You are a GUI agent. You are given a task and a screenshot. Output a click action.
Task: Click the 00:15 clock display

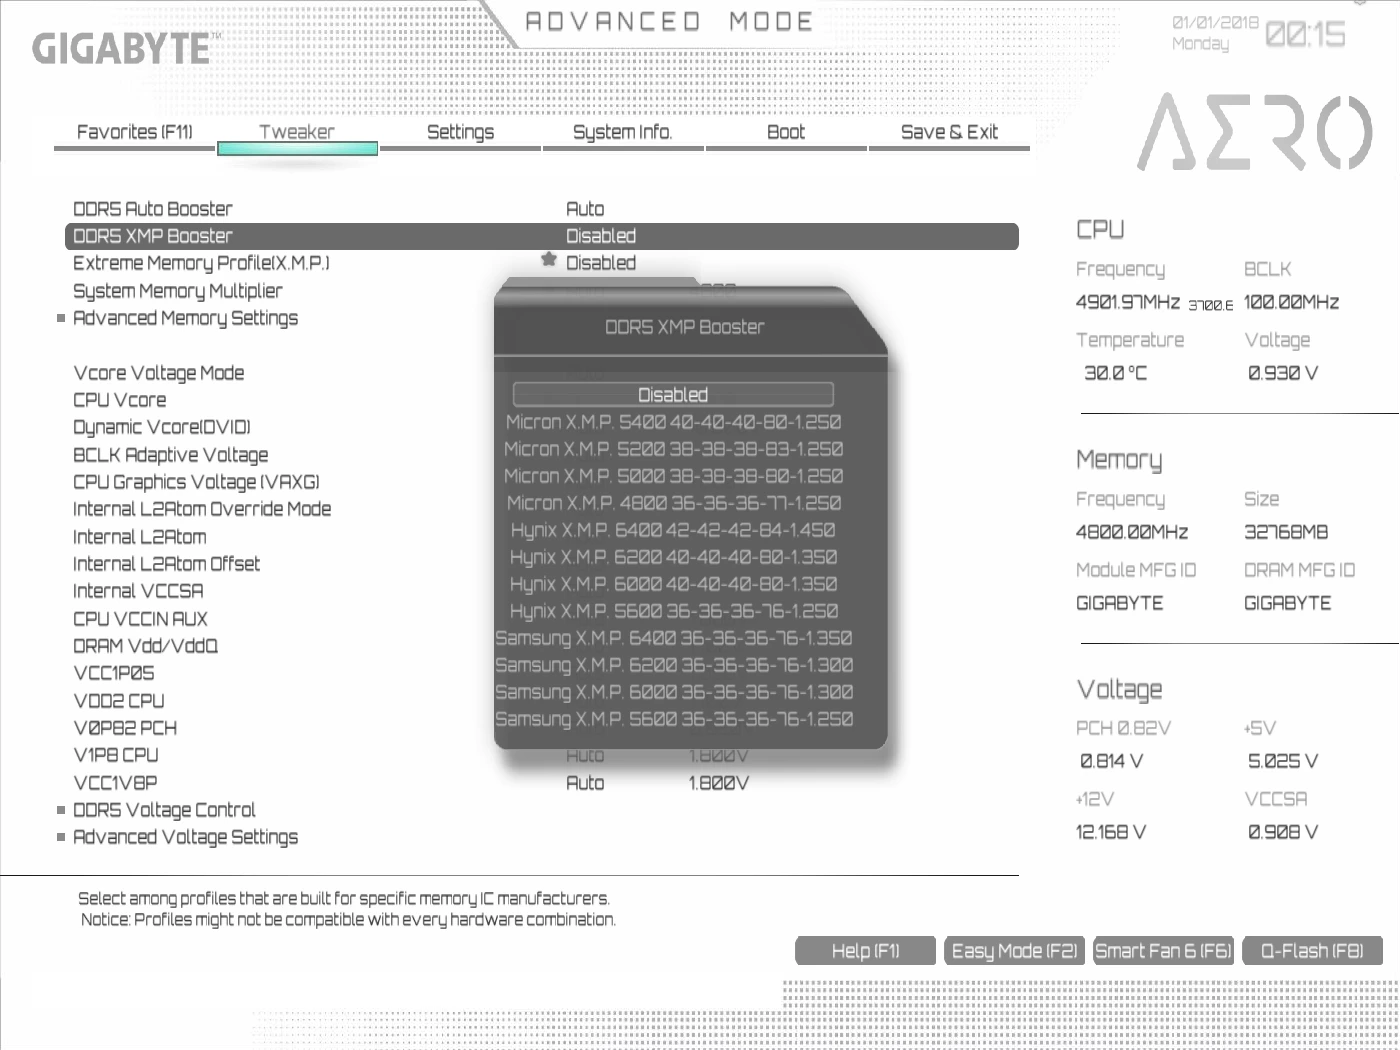(1306, 35)
